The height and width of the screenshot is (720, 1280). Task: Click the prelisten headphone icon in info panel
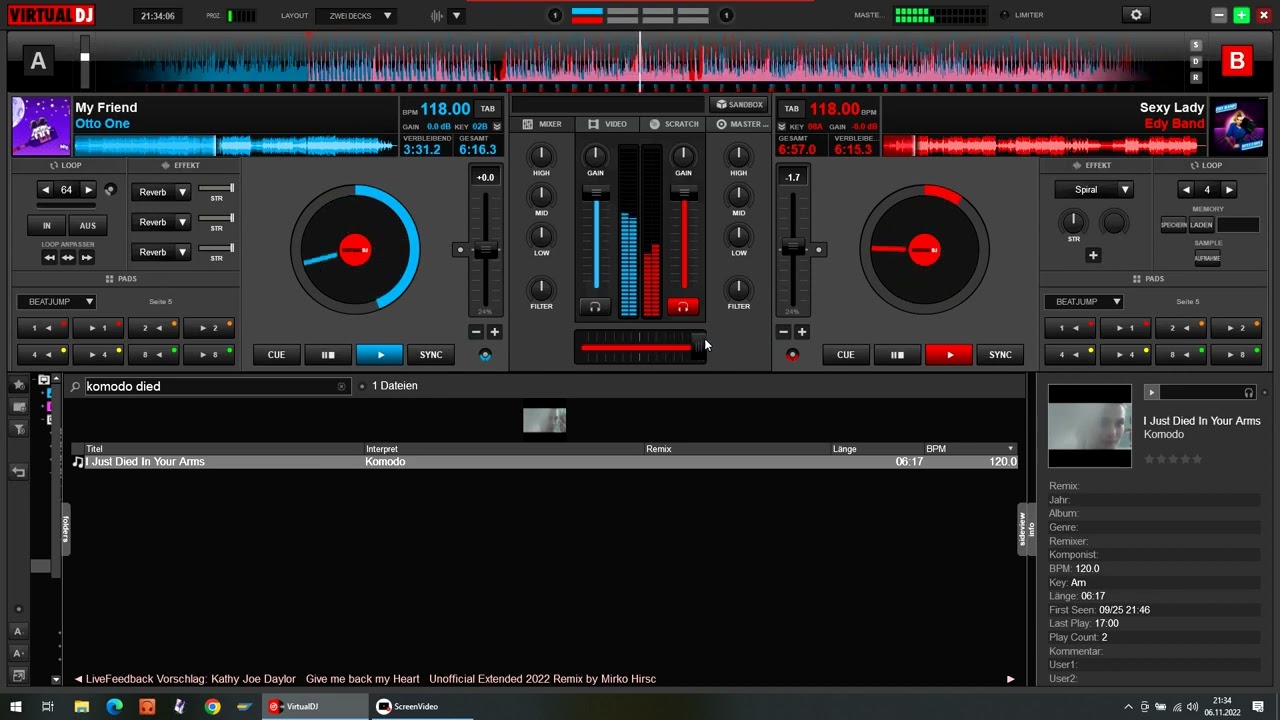[1249, 393]
